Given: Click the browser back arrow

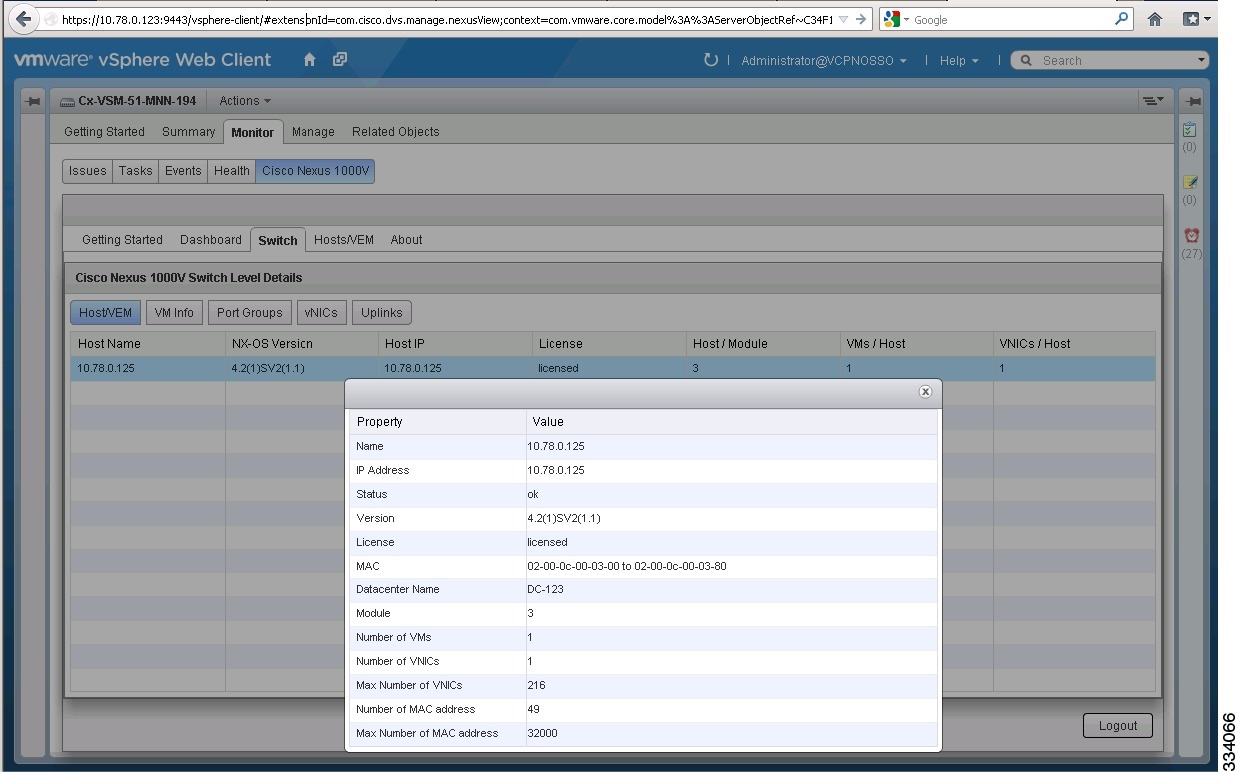Looking at the screenshot, I should tap(22, 18).
